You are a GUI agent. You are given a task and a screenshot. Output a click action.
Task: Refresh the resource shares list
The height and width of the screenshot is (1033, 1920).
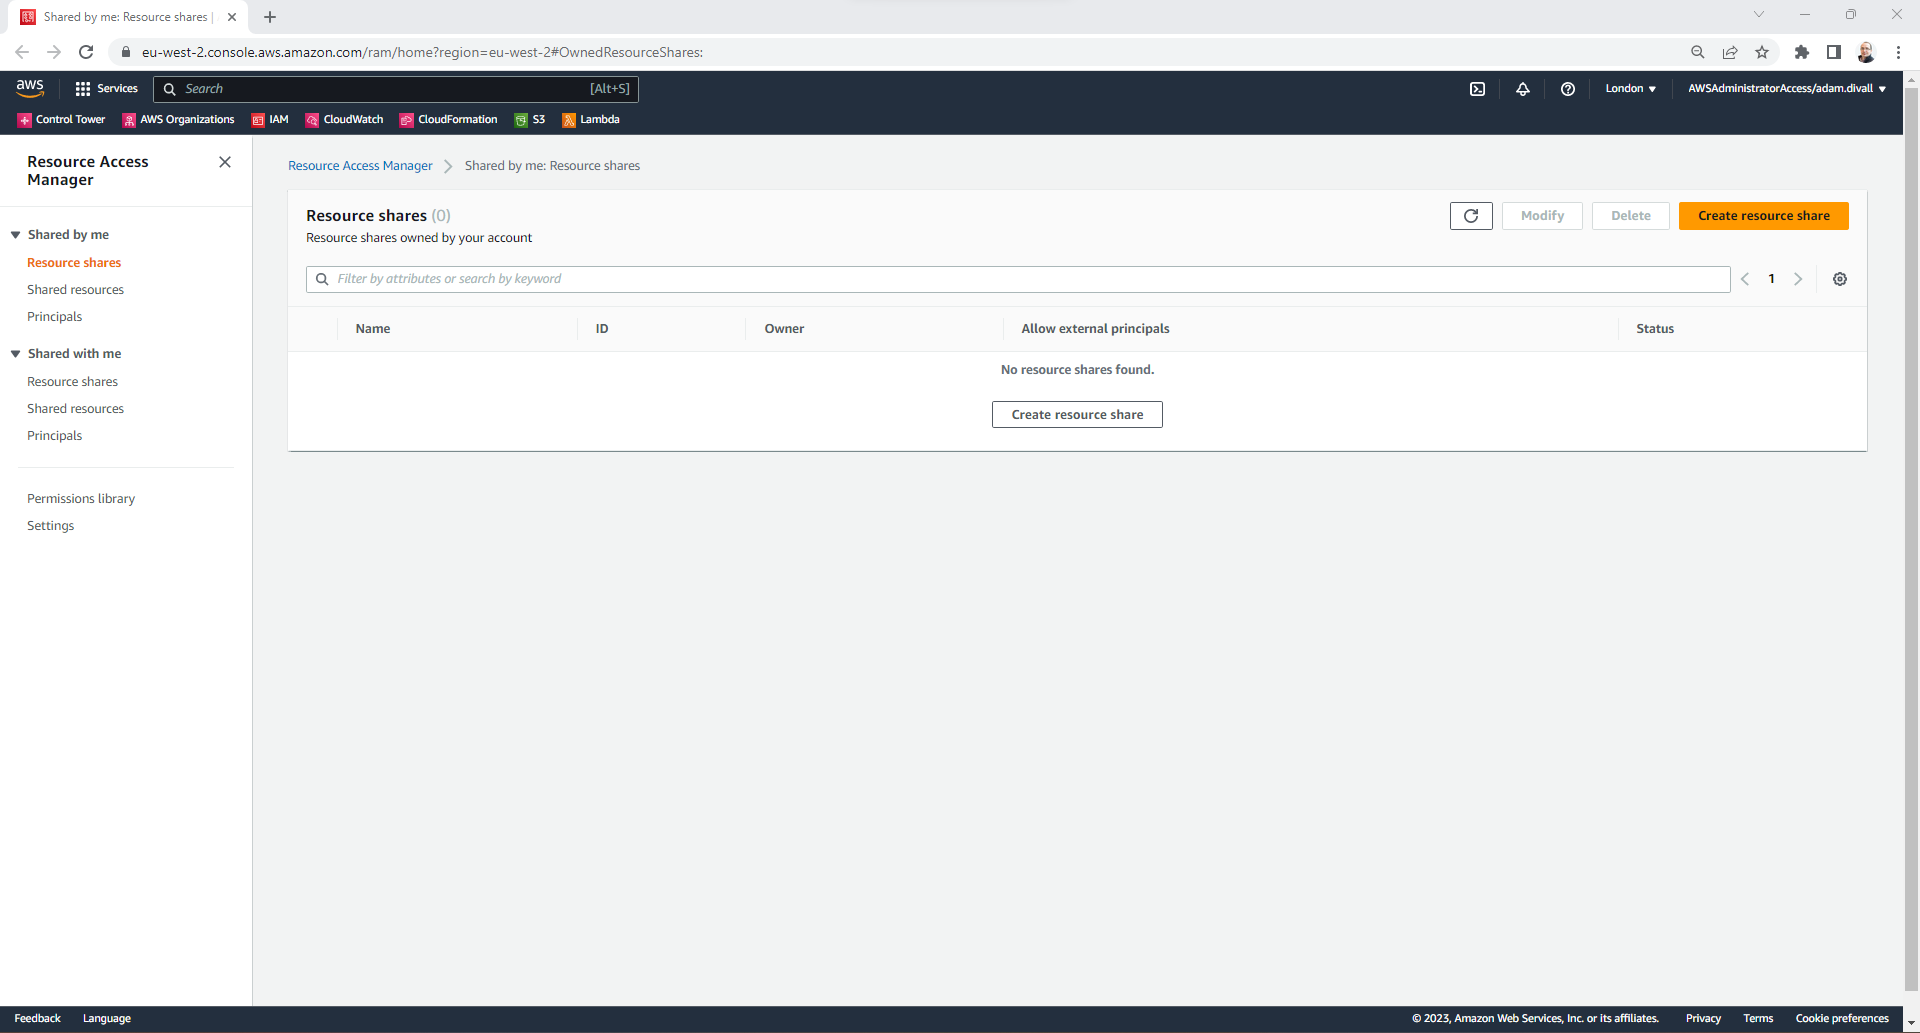(x=1471, y=216)
